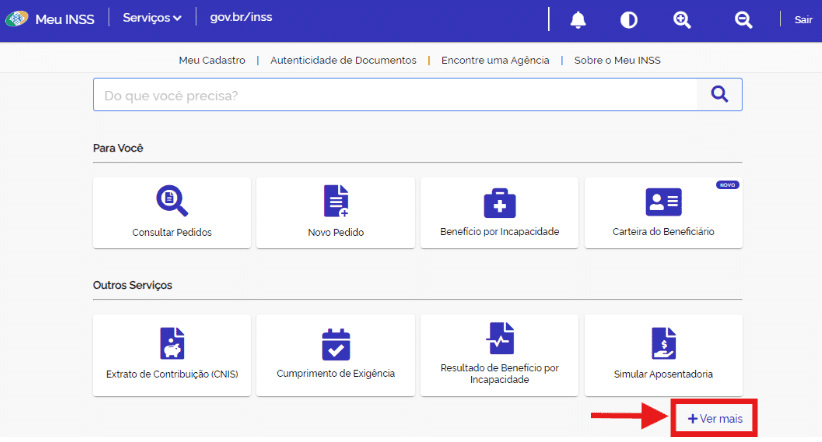Zoom in with the magnifier plus icon
822x442 pixels.
tap(682, 19)
